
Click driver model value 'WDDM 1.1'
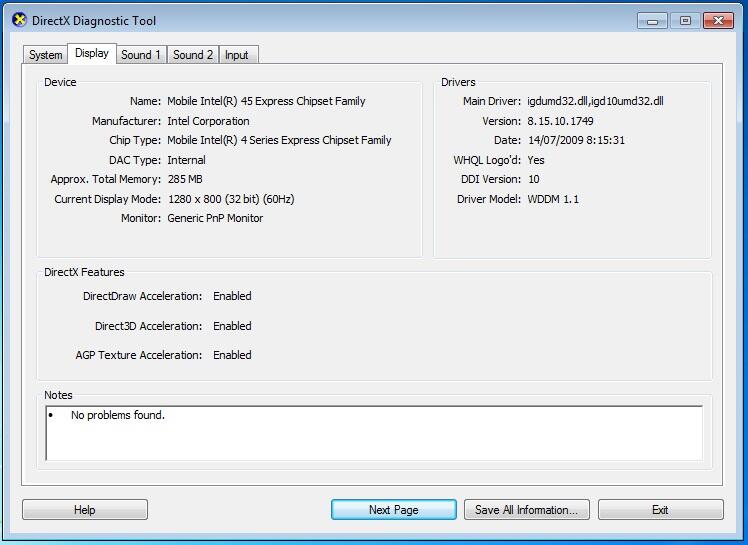coord(553,199)
